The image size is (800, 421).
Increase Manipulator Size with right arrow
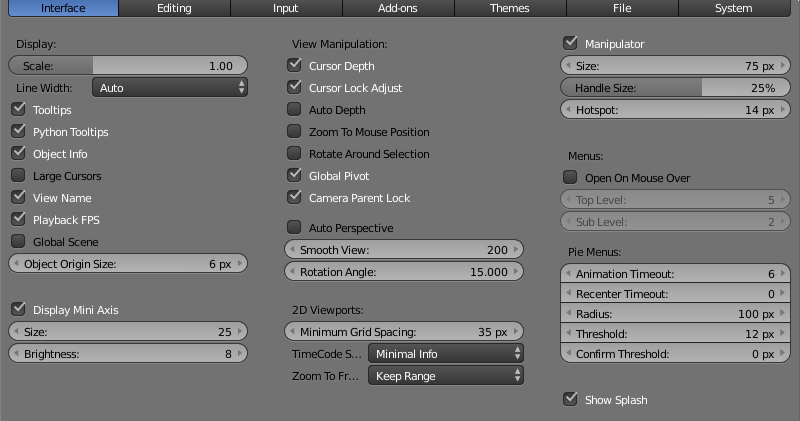coord(781,66)
